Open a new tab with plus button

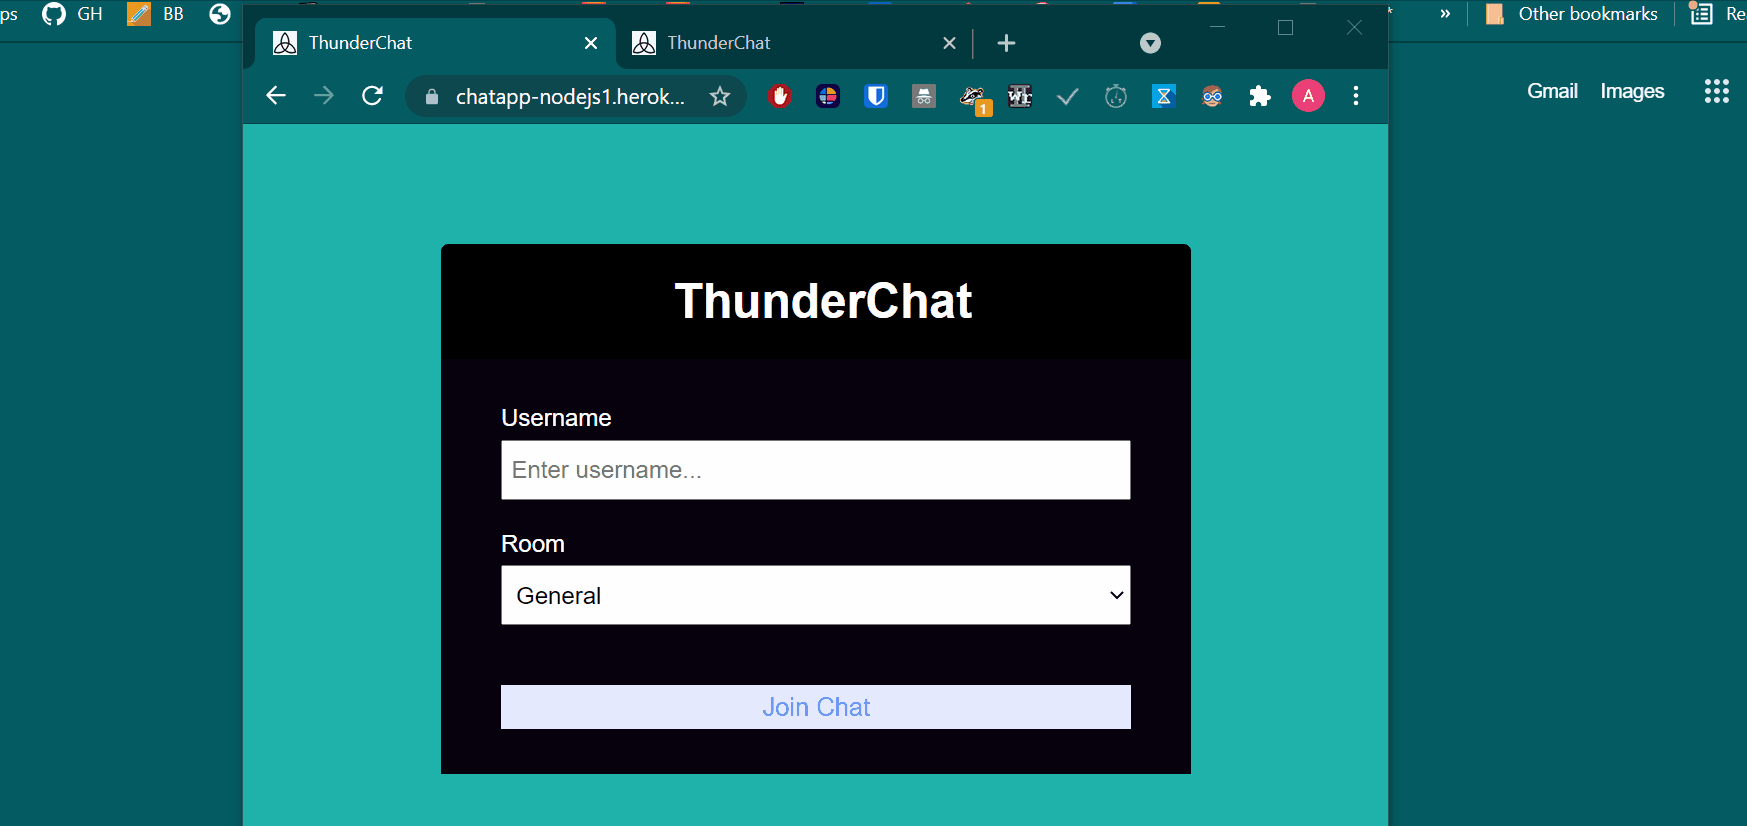pos(1007,43)
